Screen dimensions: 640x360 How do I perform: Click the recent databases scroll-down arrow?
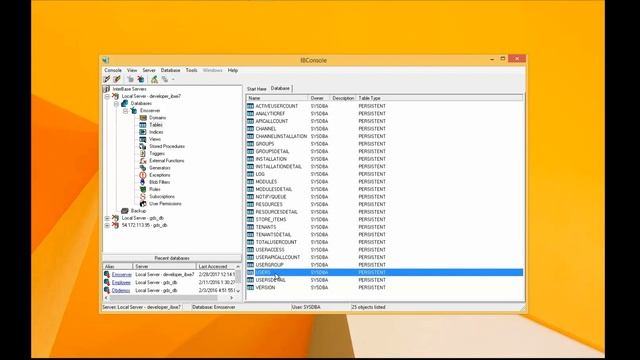coord(238,291)
